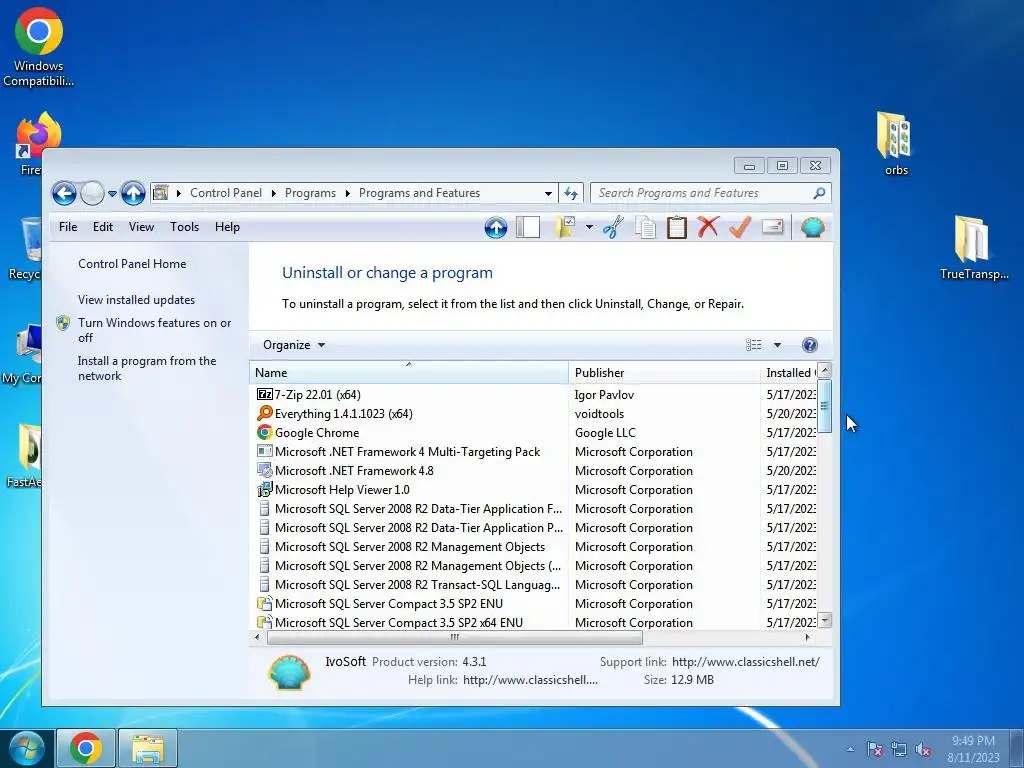
Task: Click the Up arrow beside address bar
Action: tap(133, 193)
